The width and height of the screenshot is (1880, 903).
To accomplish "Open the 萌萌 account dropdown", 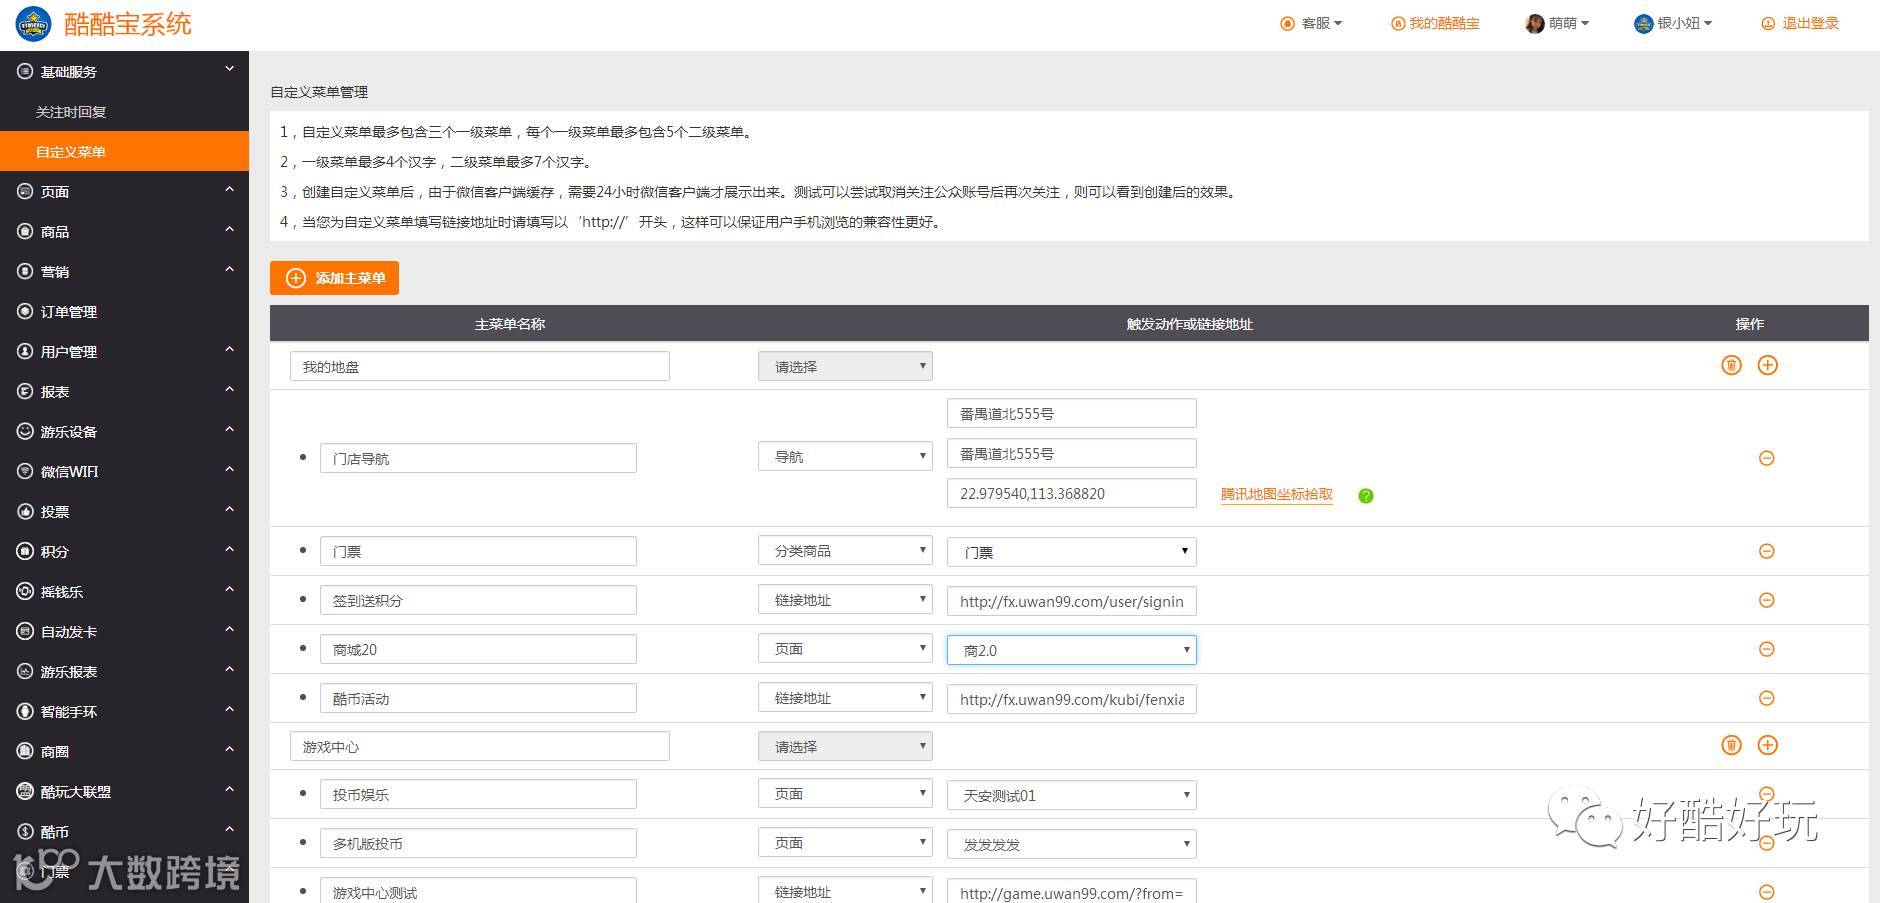I will point(1558,24).
